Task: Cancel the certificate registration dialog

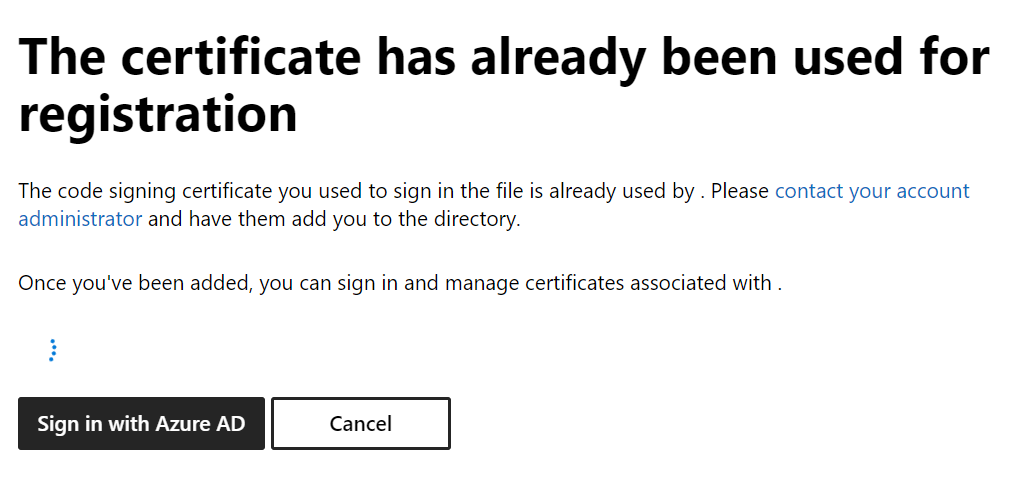Action: pos(360,424)
